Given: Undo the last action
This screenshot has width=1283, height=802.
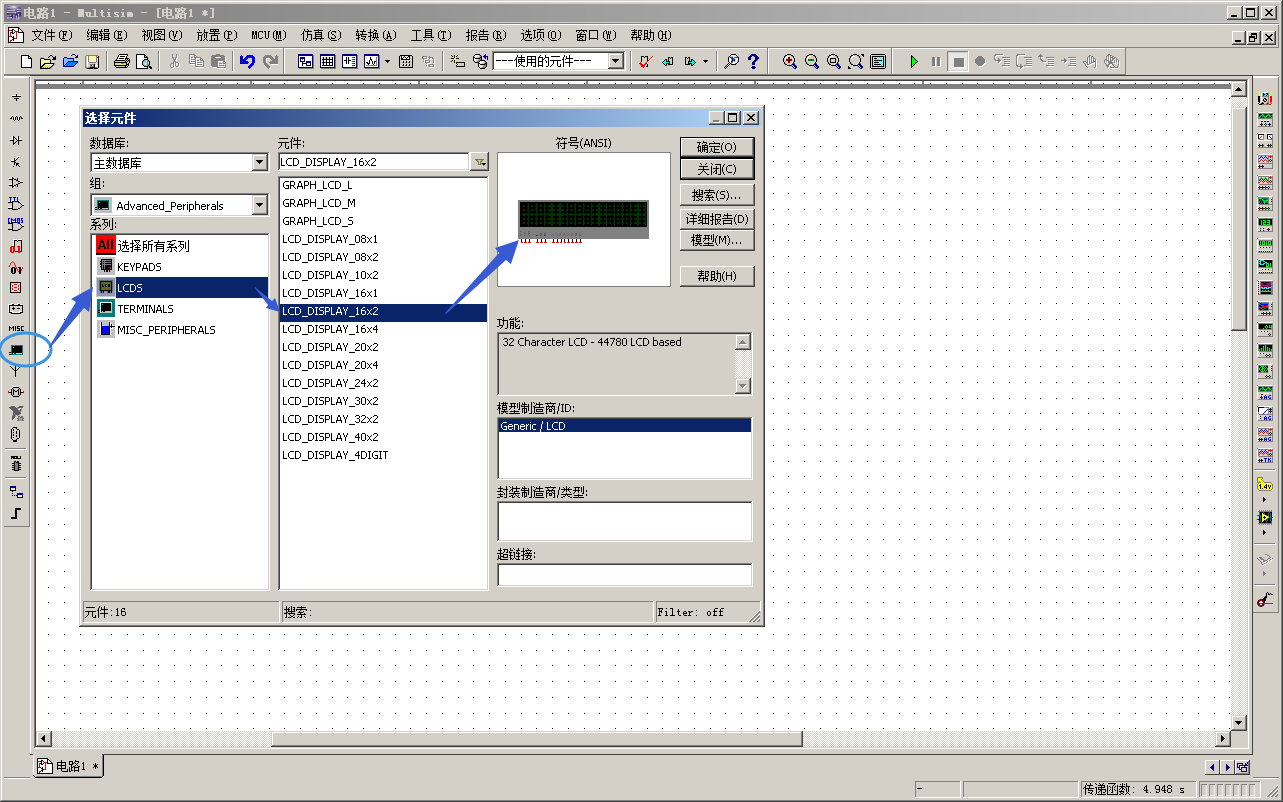Looking at the screenshot, I should point(247,61).
